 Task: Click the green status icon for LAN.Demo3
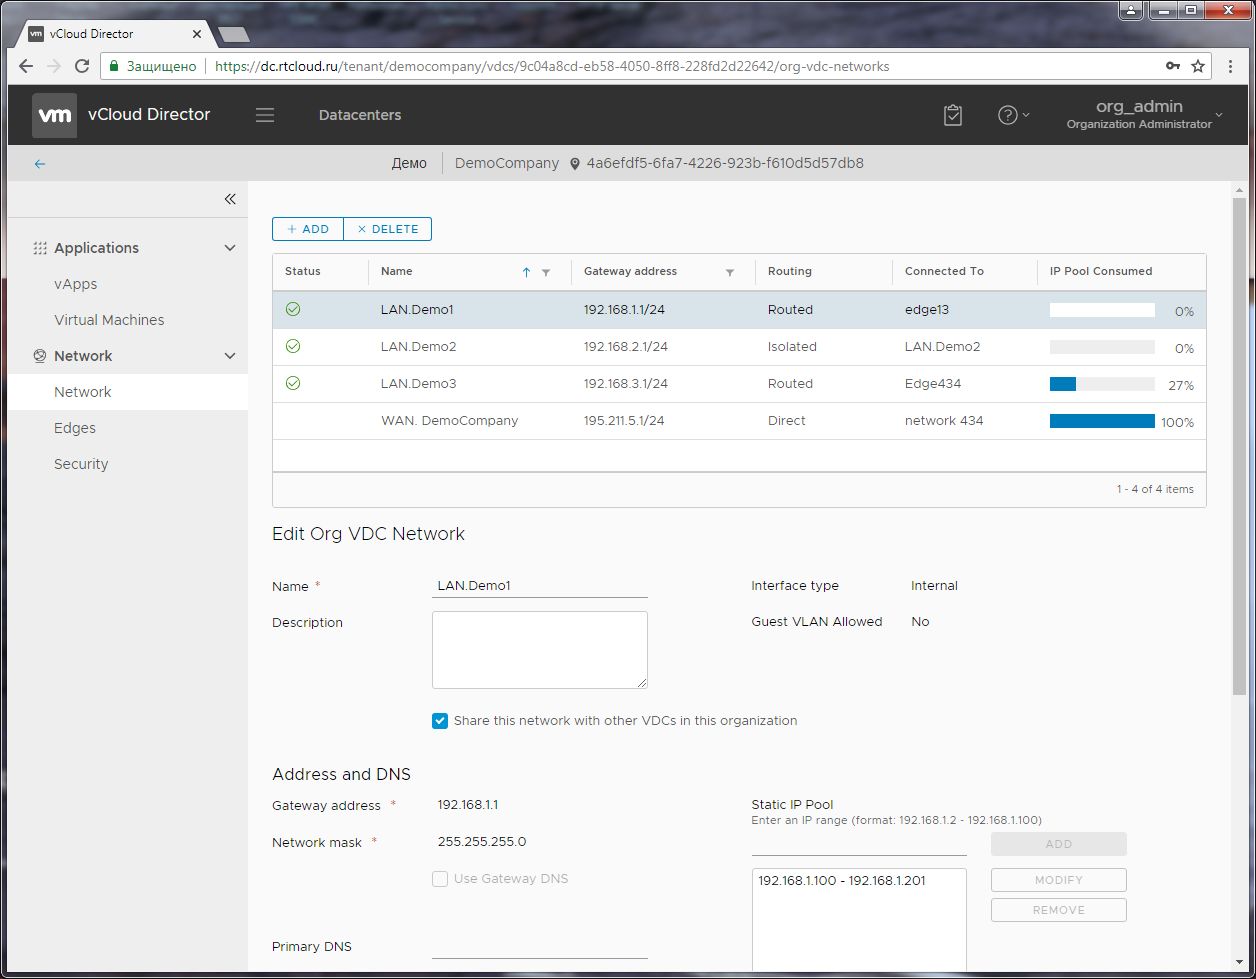(293, 383)
